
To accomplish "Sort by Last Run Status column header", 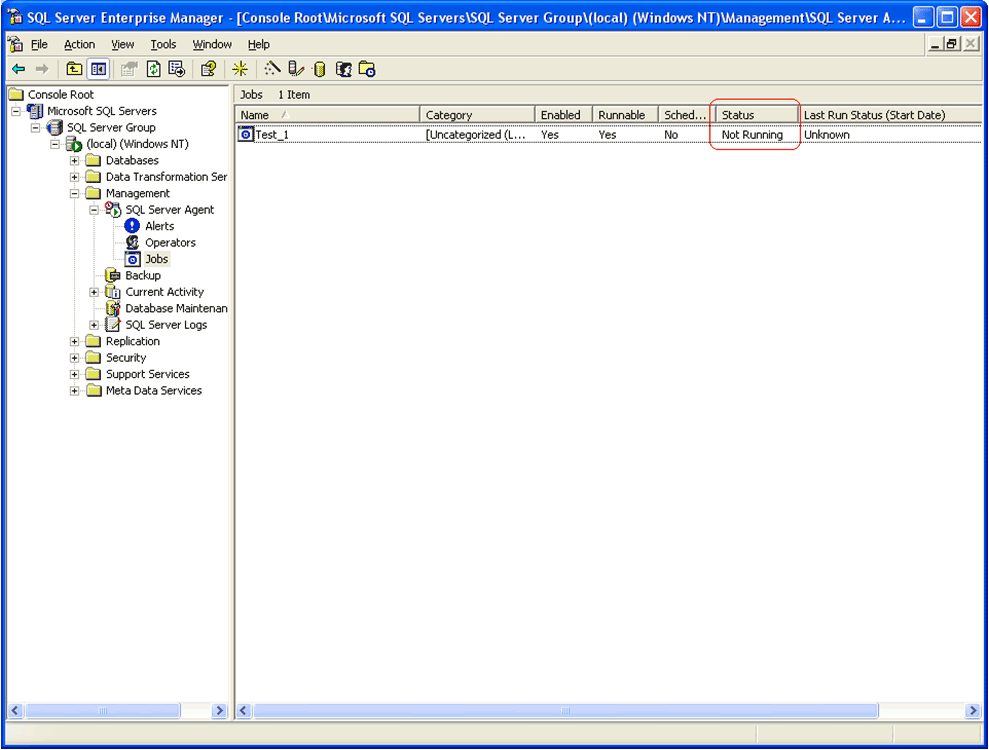I will click(x=890, y=115).
